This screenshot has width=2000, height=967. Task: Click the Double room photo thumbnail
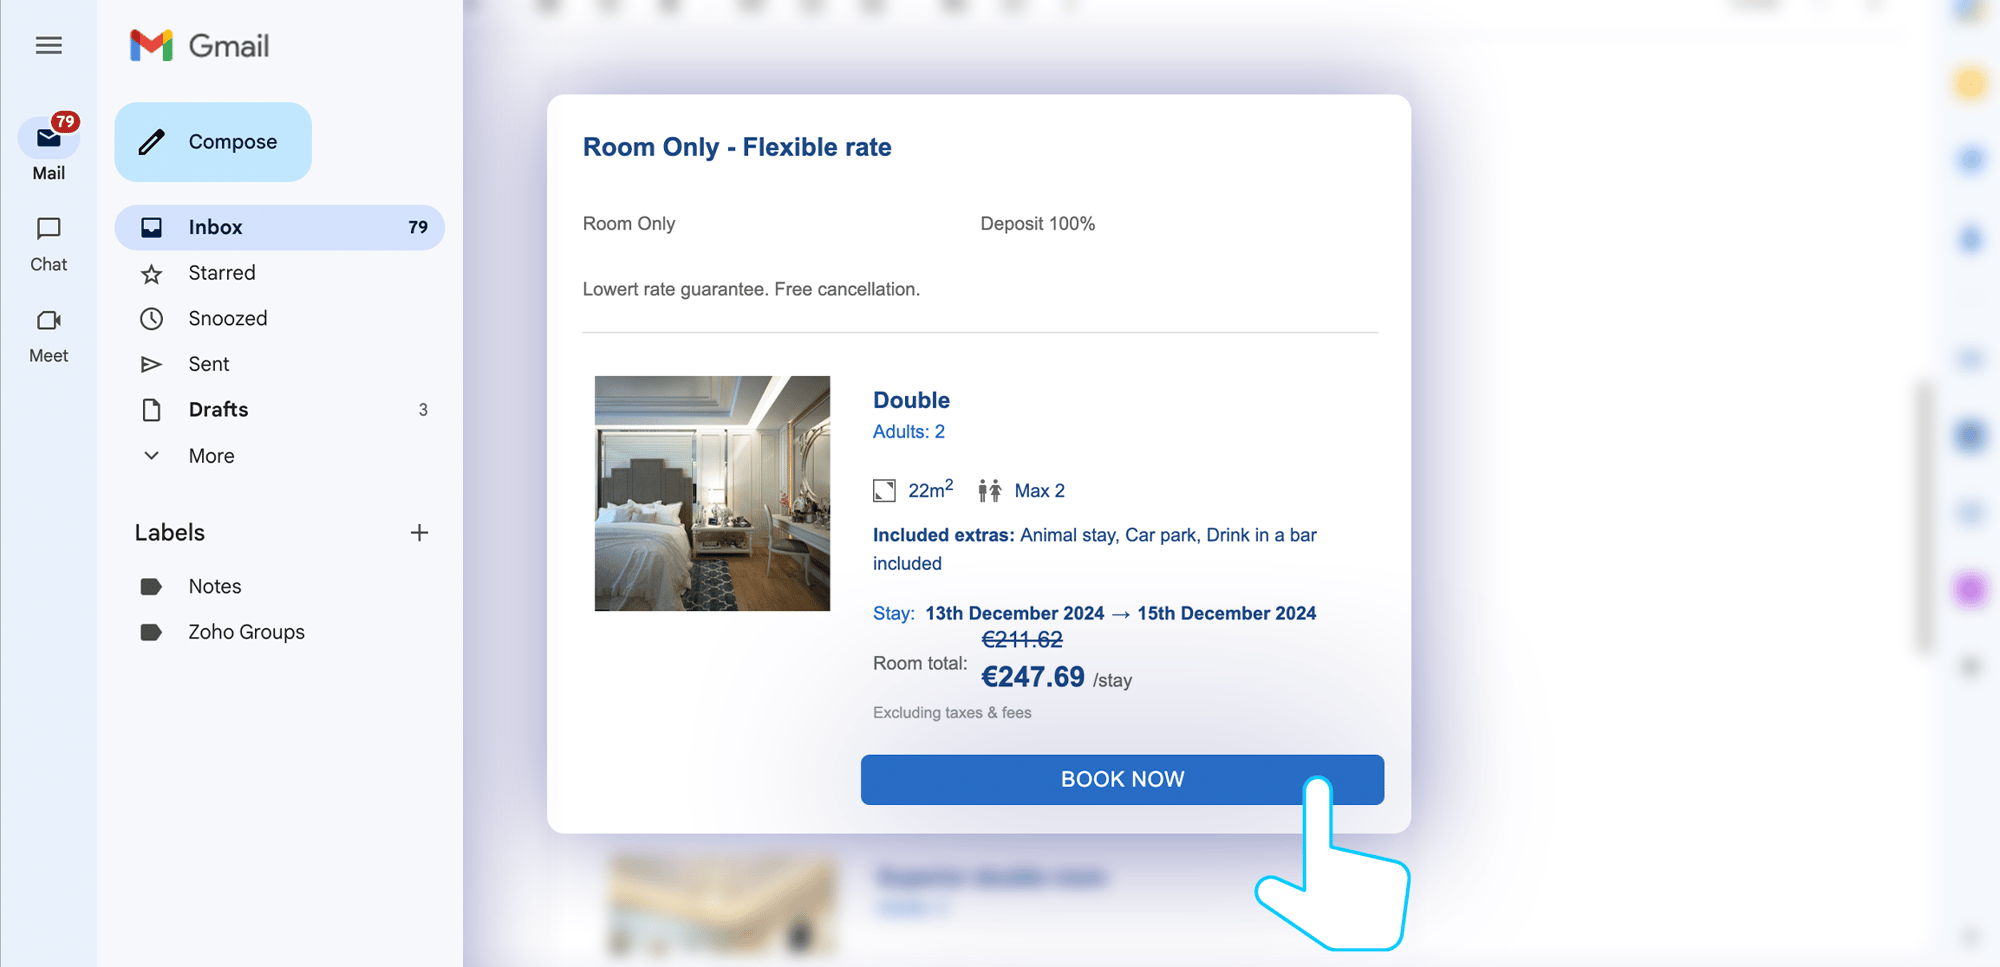(x=712, y=493)
